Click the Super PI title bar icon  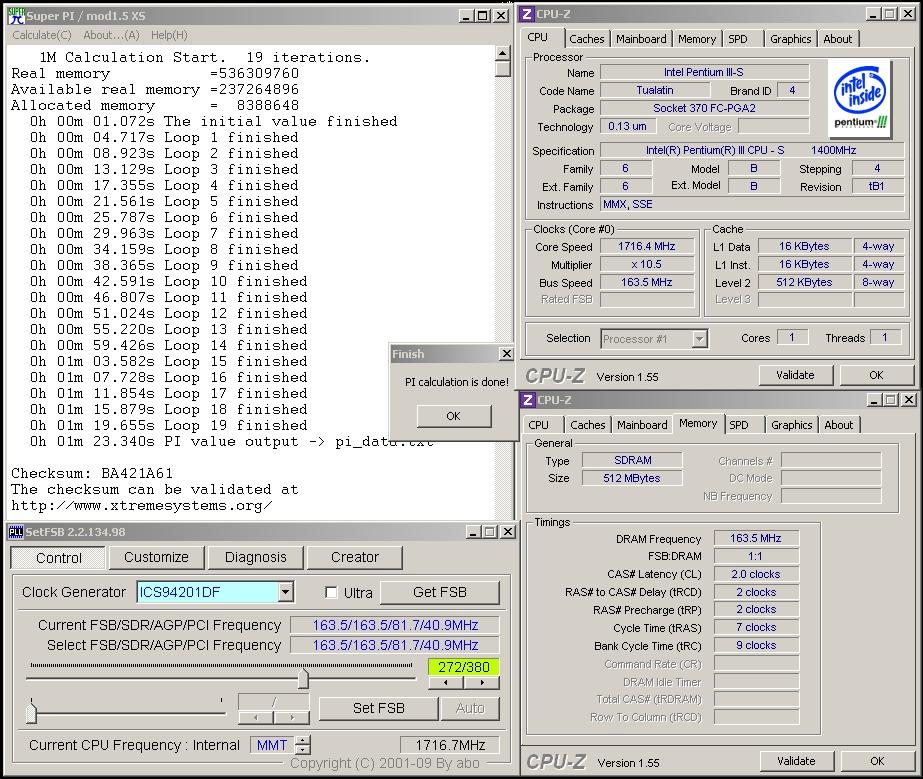(x=16, y=15)
